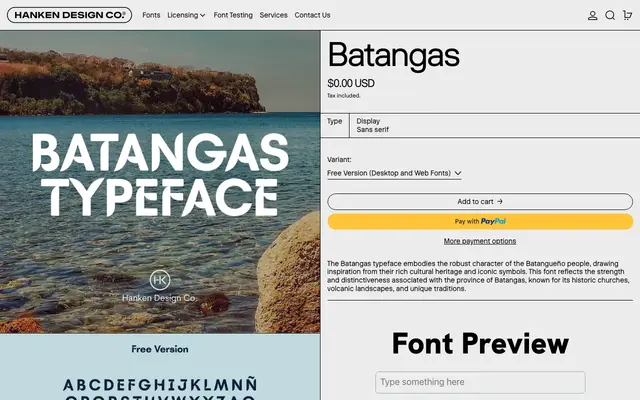Open the shopping cart icon
Image resolution: width=640 pixels, height=400 pixels.
(627, 15)
